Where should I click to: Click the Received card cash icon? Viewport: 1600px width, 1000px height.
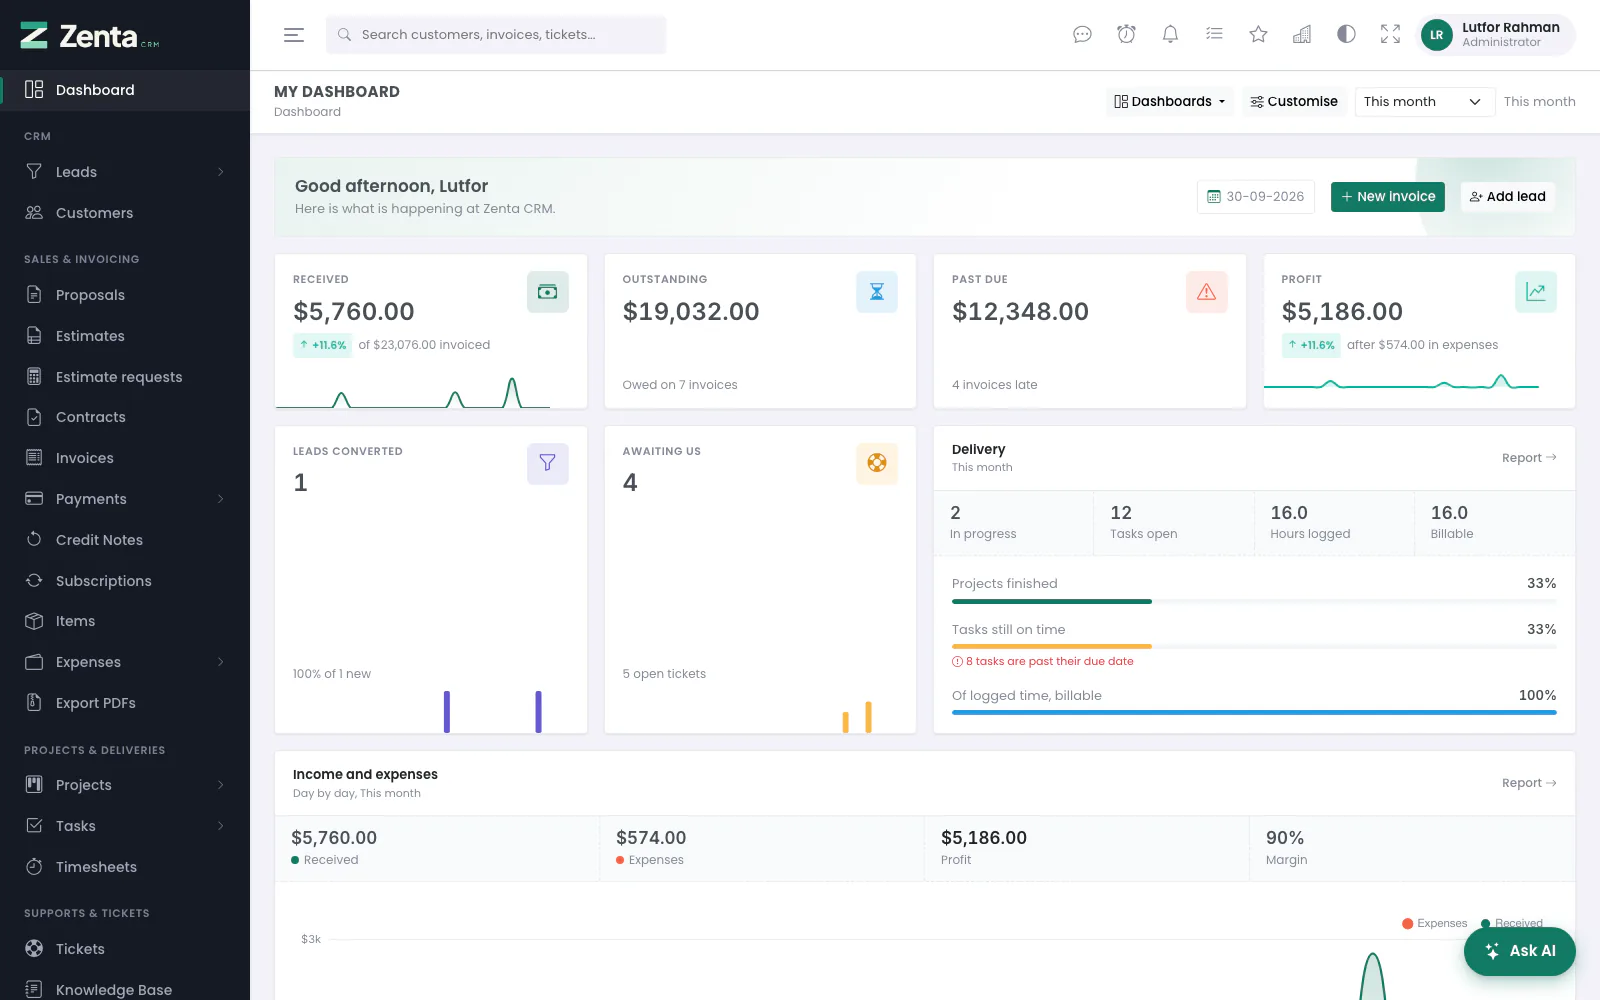[x=548, y=292]
